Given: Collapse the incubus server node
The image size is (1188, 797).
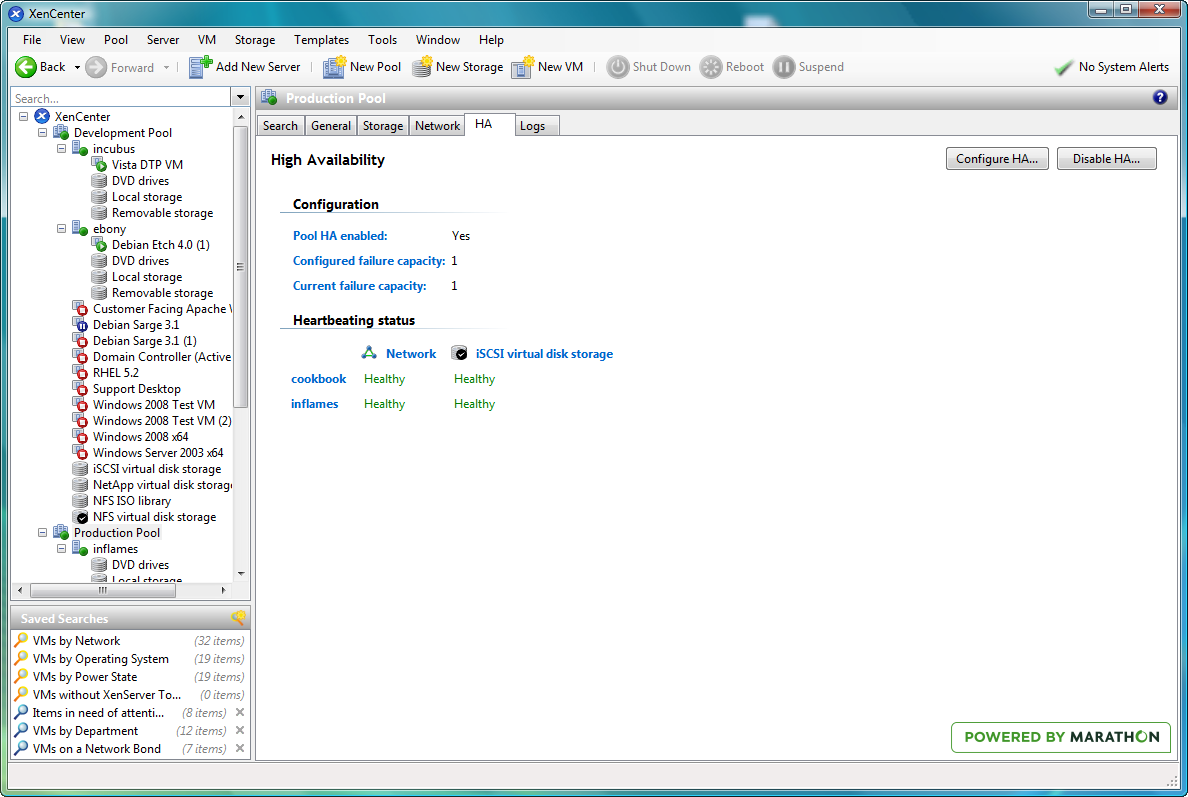Looking at the screenshot, I should coord(61,149).
